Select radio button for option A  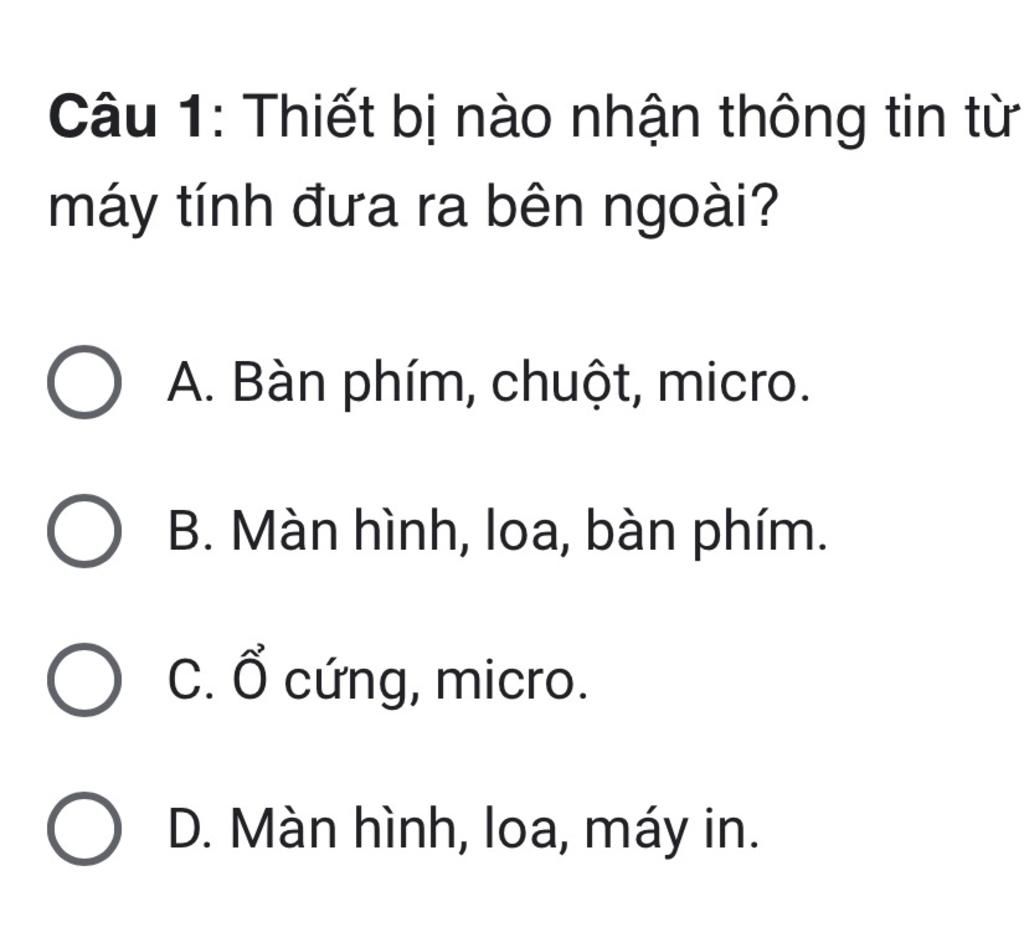tap(84, 382)
